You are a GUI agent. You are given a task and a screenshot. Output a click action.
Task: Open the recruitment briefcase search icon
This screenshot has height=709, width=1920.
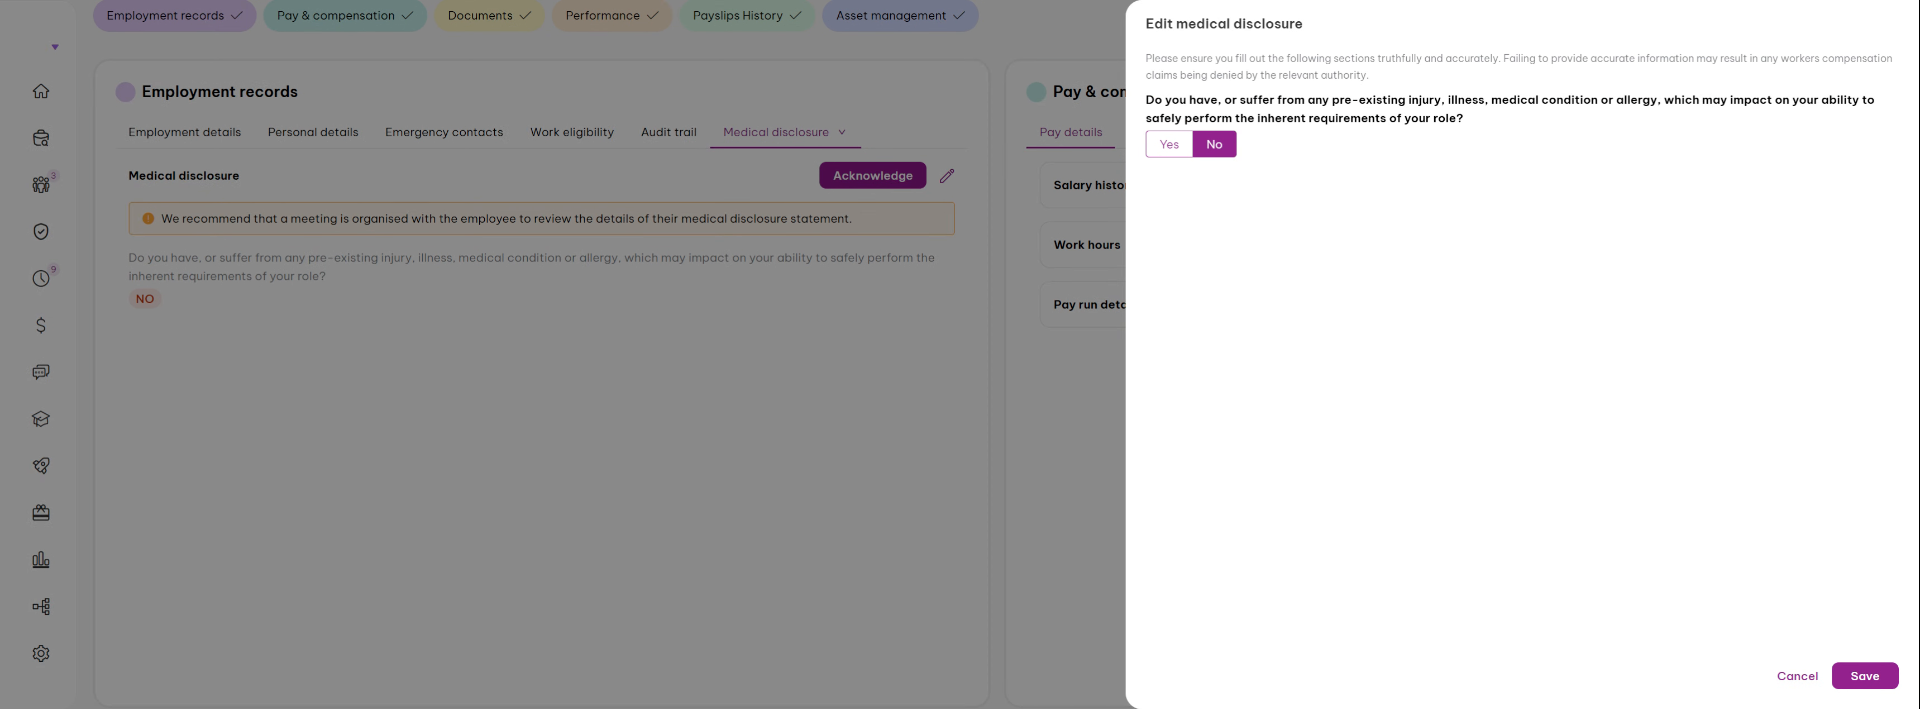[41, 138]
